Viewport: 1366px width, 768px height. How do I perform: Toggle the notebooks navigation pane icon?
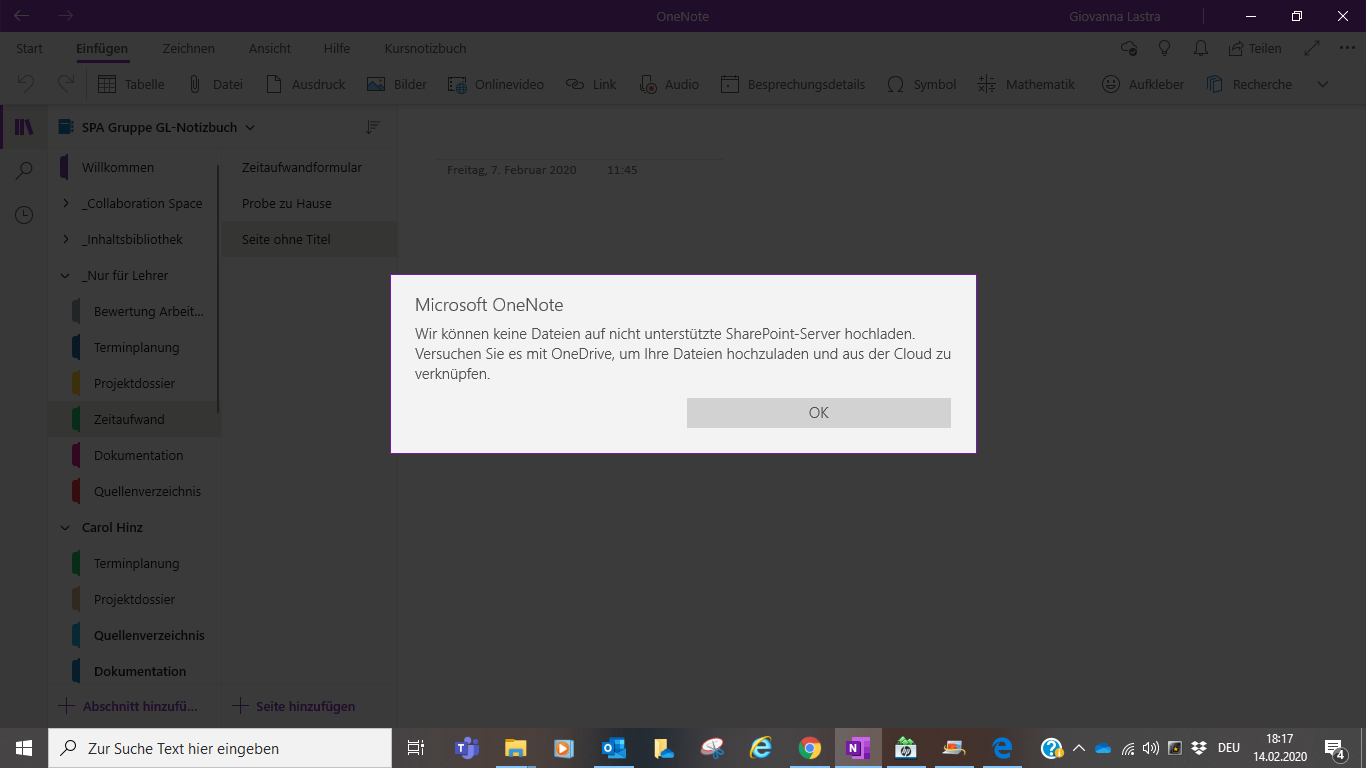pyautogui.click(x=24, y=127)
